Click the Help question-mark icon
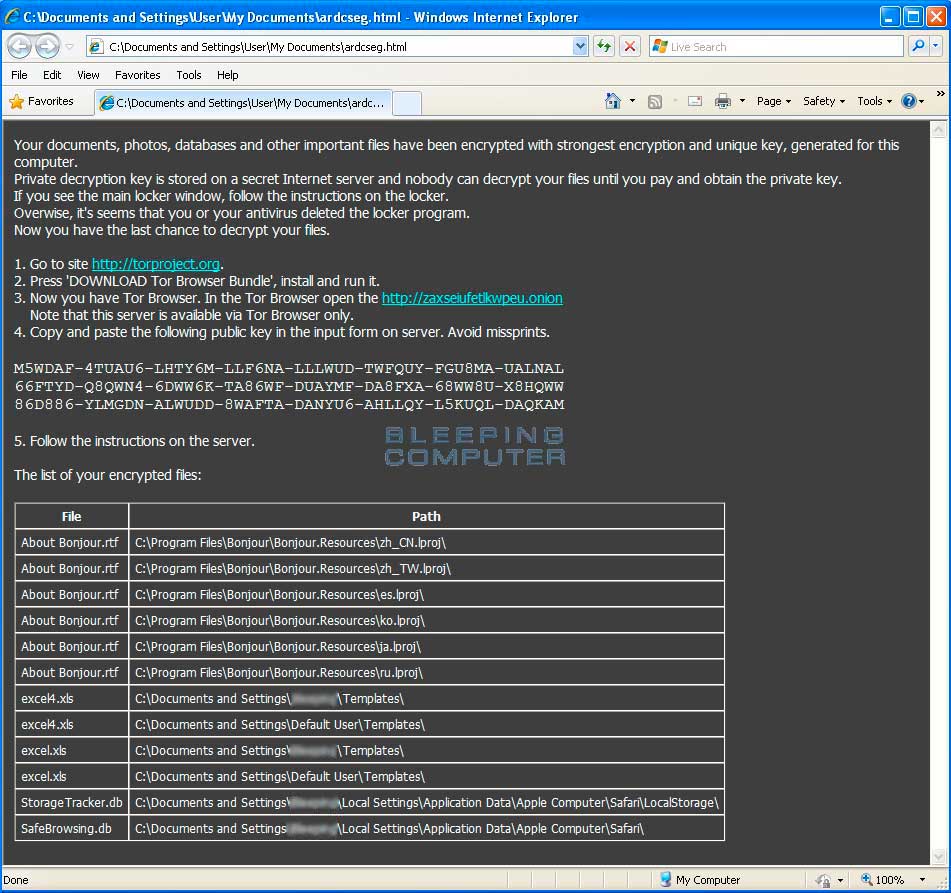The width and height of the screenshot is (951, 893). 908,101
